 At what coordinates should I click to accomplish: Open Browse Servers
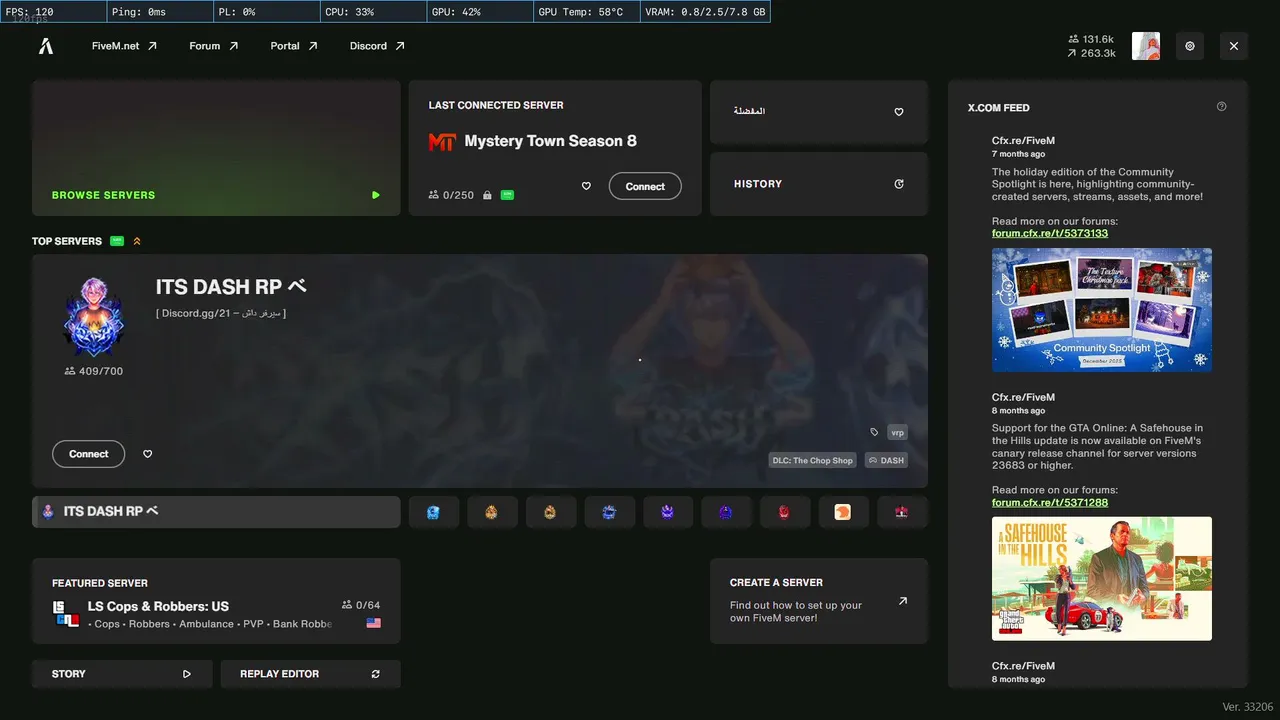[x=216, y=148]
